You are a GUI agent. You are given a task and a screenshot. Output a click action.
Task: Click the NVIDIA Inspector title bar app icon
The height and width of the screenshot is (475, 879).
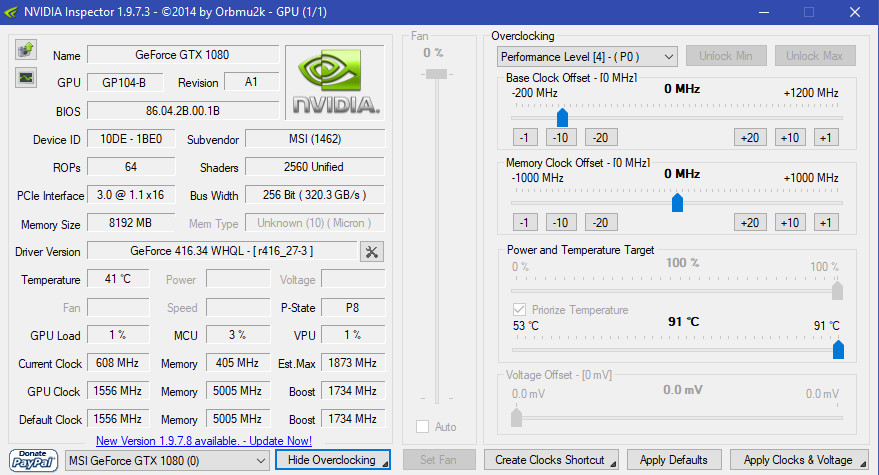click(x=11, y=12)
